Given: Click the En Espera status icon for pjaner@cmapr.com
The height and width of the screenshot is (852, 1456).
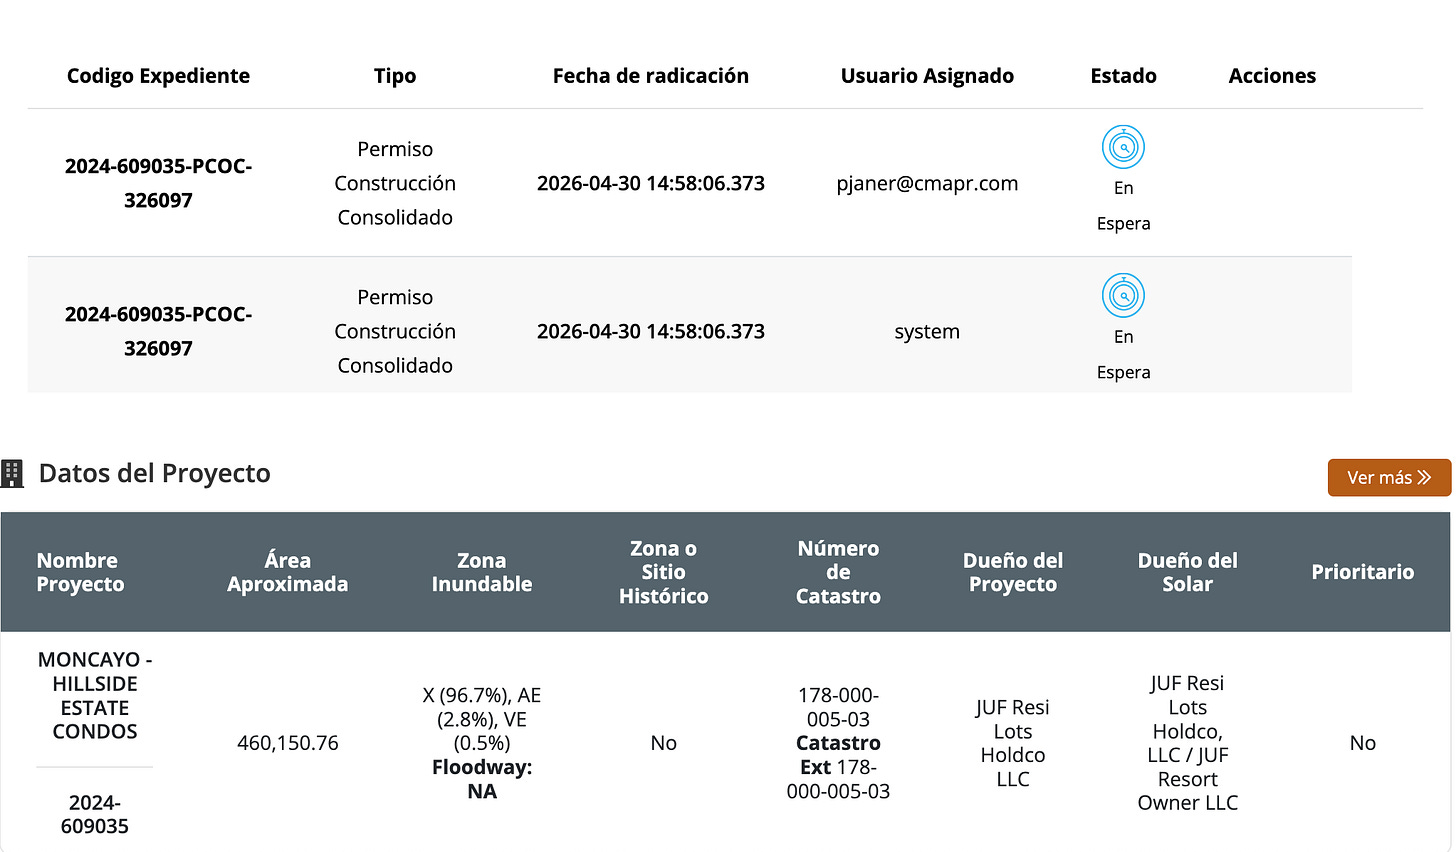Looking at the screenshot, I should coord(1123,147).
